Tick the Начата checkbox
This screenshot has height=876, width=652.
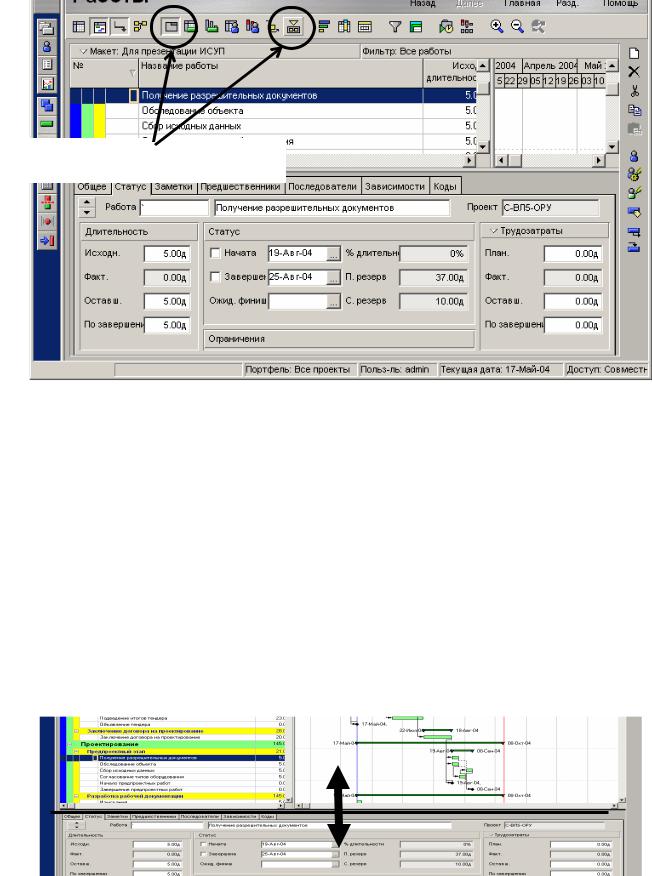(x=215, y=253)
